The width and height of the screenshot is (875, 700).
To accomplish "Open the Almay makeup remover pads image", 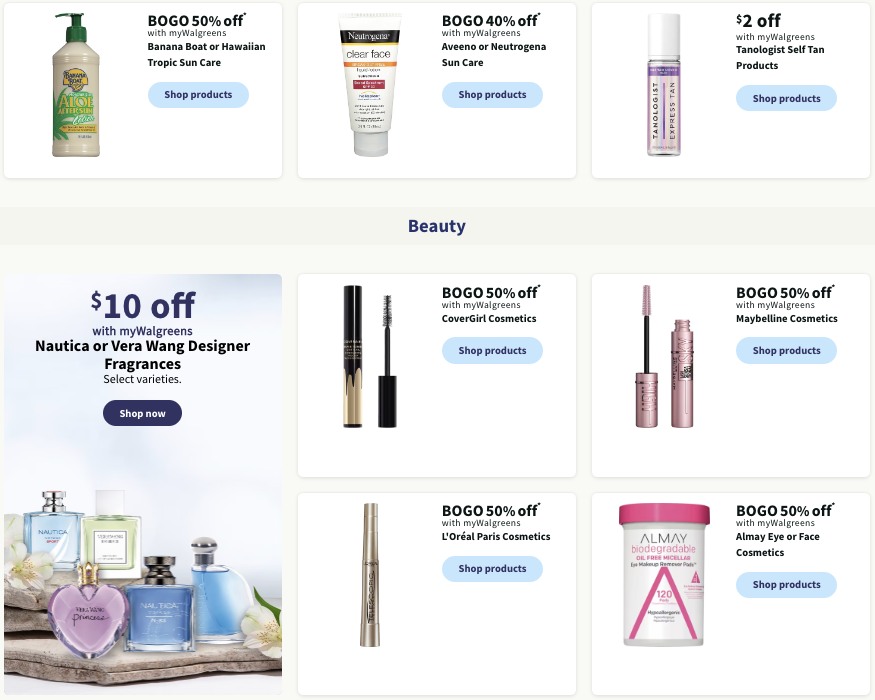I will (x=664, y=575).
